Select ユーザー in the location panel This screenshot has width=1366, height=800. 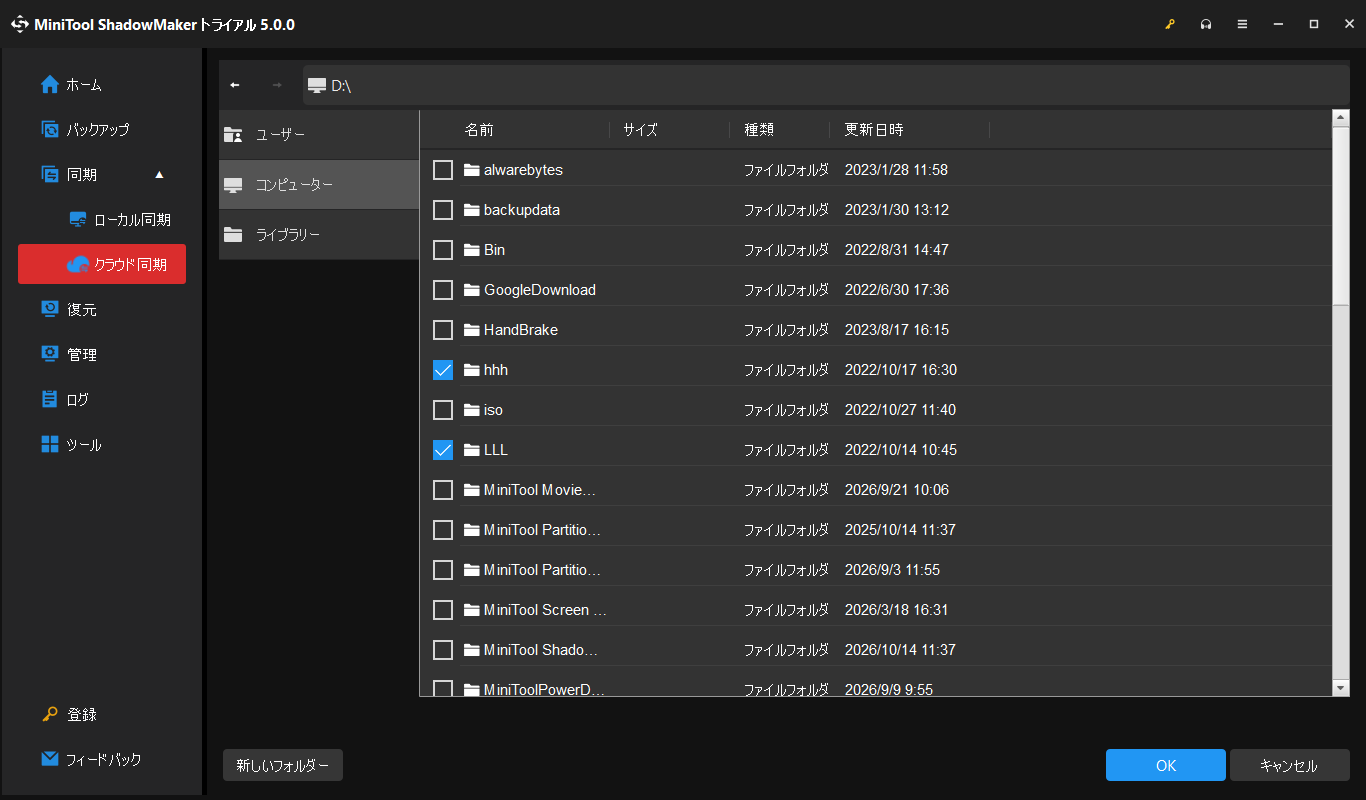pos(319,135)
